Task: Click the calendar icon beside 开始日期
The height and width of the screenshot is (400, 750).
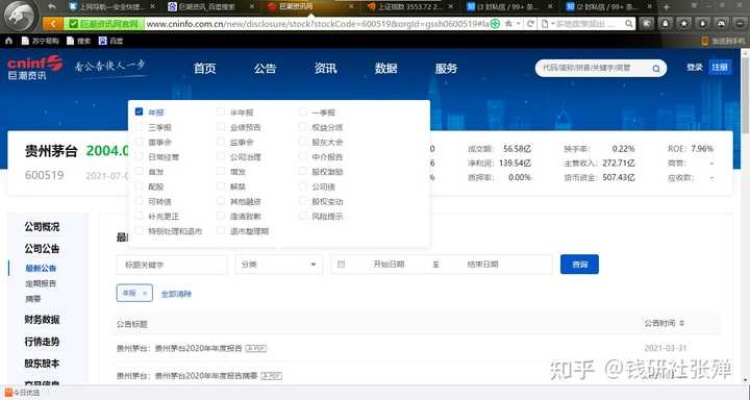Action: (342, 264)
